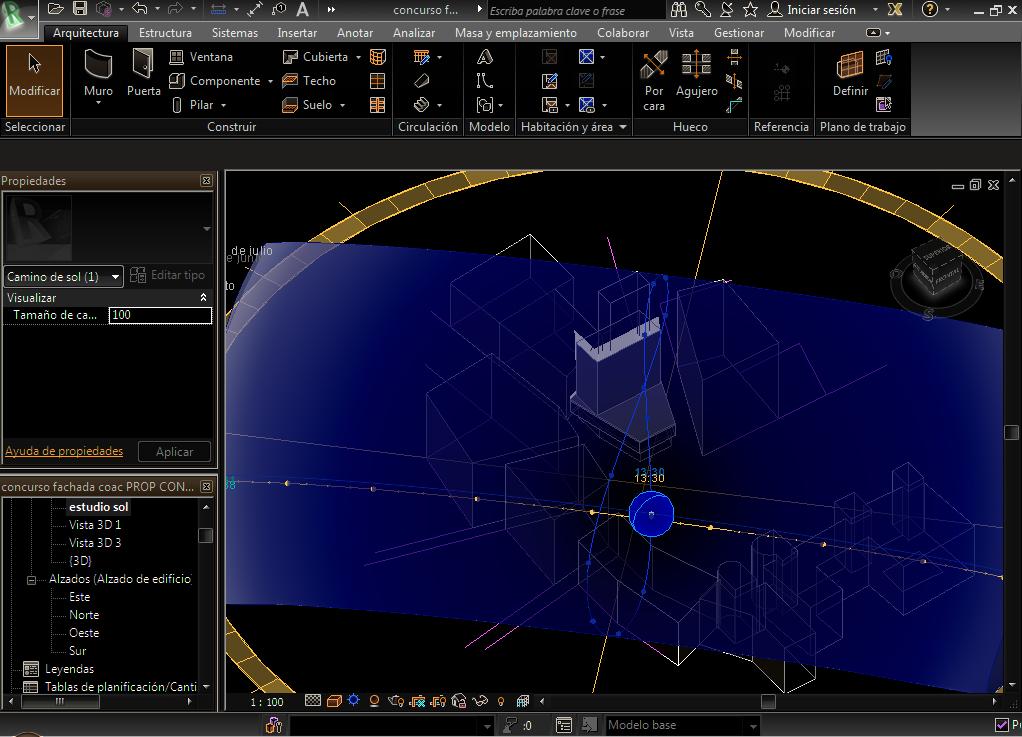Toggle sun path icon in view bar
This screenshot has height=737, width=1022.
click(x=353, y=701)
